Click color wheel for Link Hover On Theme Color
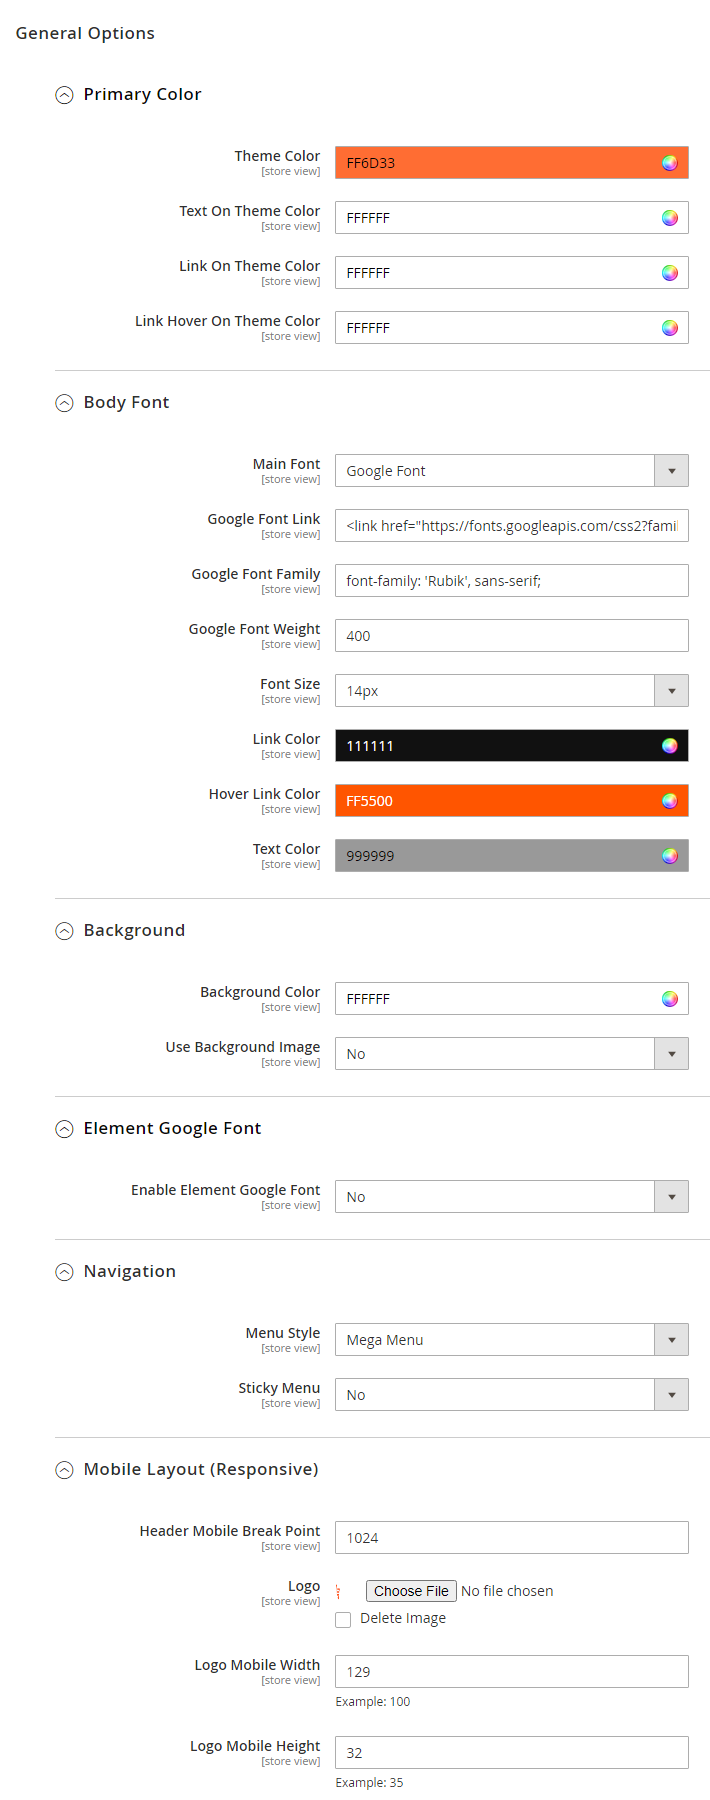 (x=670, y=328)
